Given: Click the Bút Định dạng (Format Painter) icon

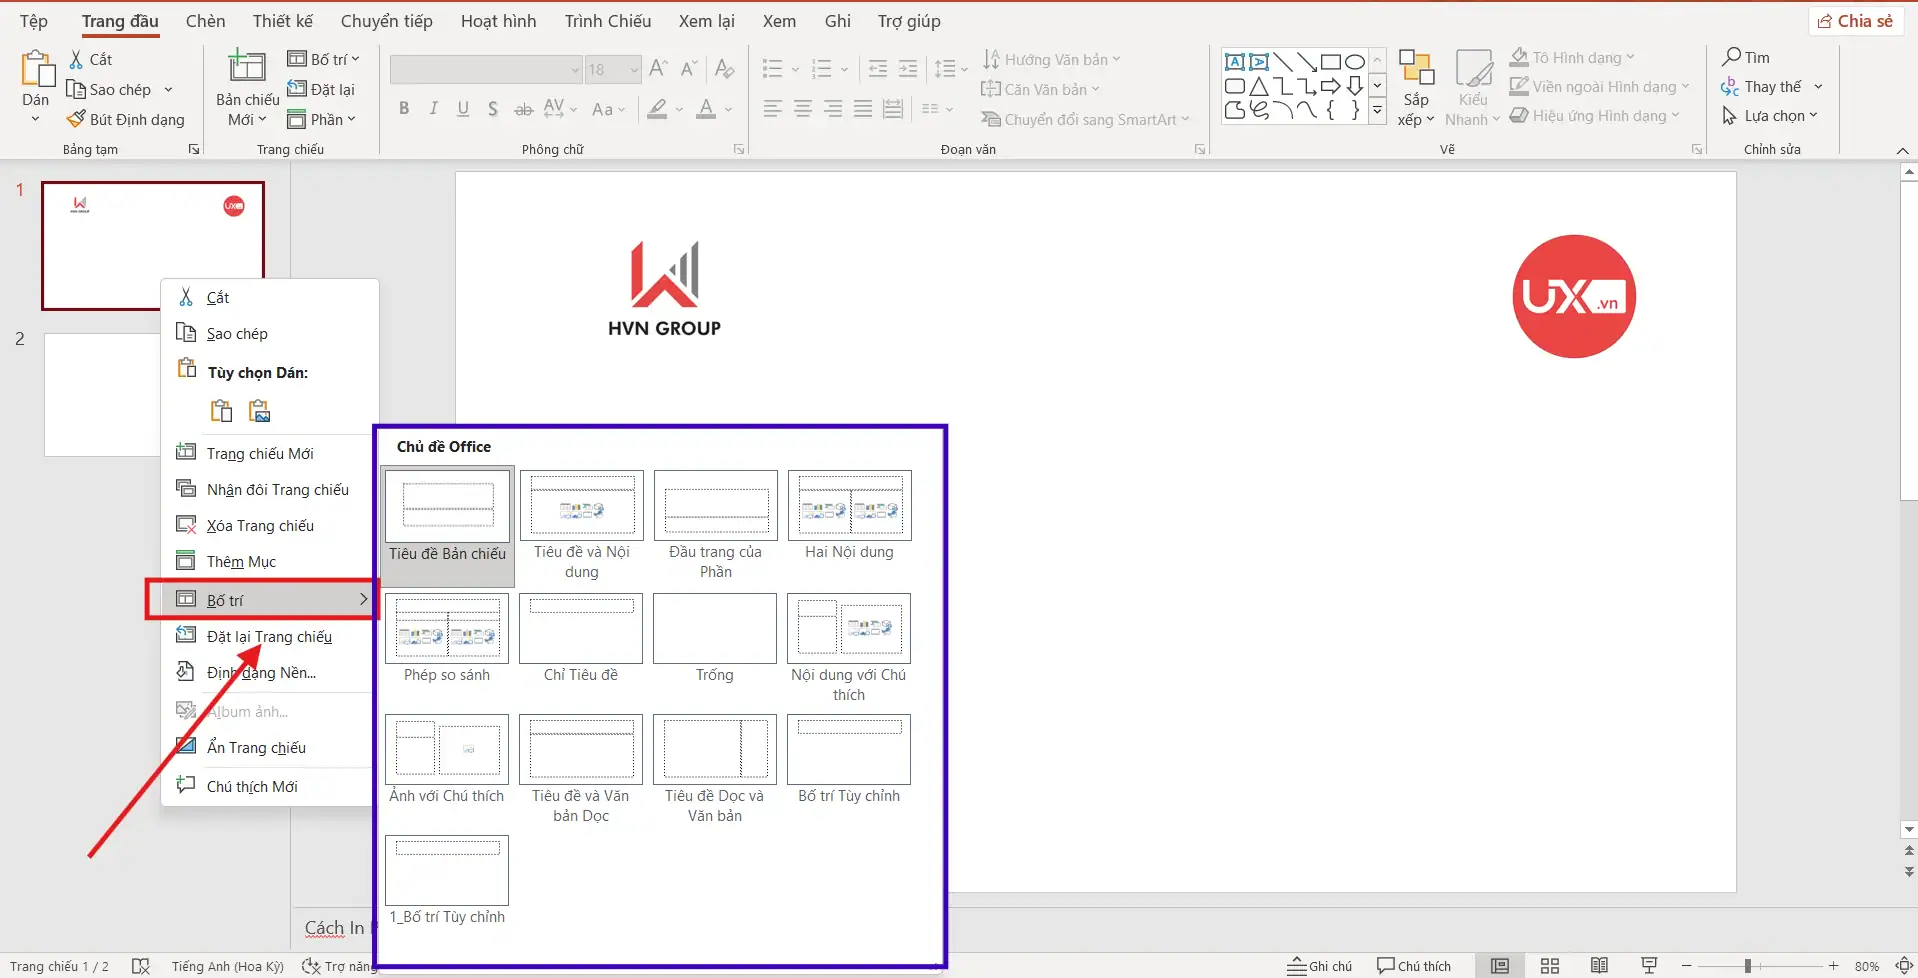Looking at the screenshot, I should (x=75, y=118).
